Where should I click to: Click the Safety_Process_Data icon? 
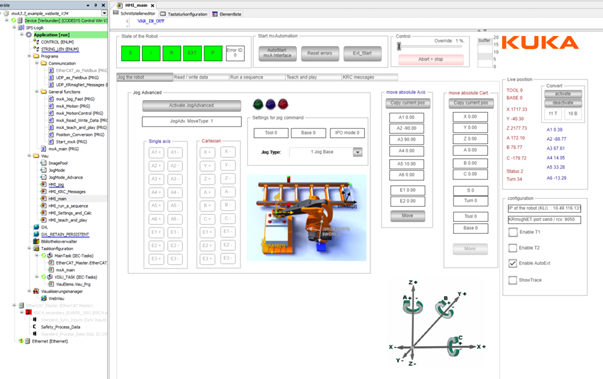35,327
